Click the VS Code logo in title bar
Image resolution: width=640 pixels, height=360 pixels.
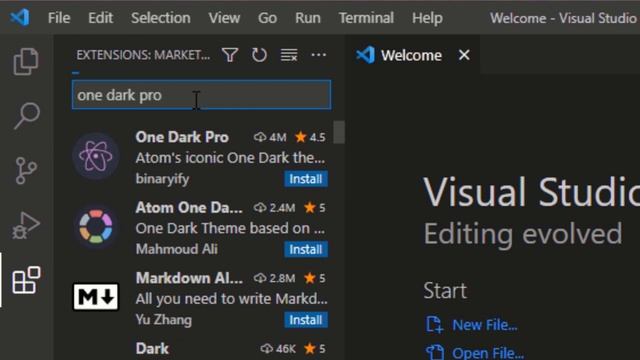tap(20, 18)
